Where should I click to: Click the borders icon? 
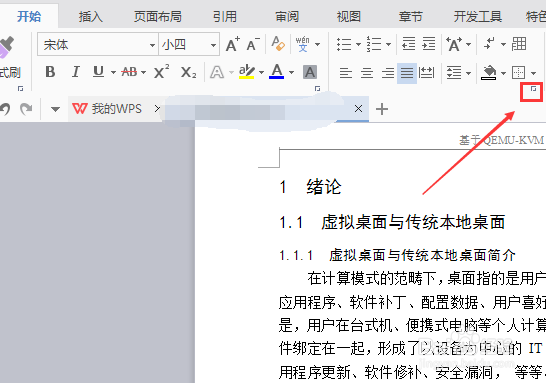[x=518, y=73]
